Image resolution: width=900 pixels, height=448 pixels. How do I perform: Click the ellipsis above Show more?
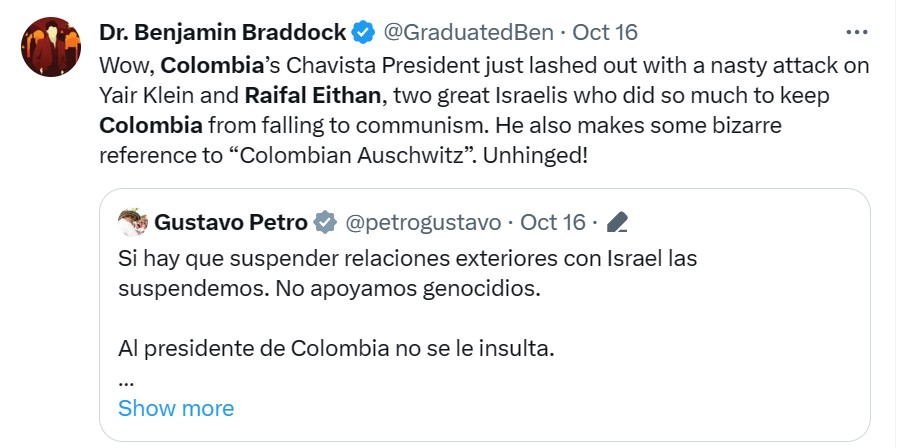tap(126, 381)
